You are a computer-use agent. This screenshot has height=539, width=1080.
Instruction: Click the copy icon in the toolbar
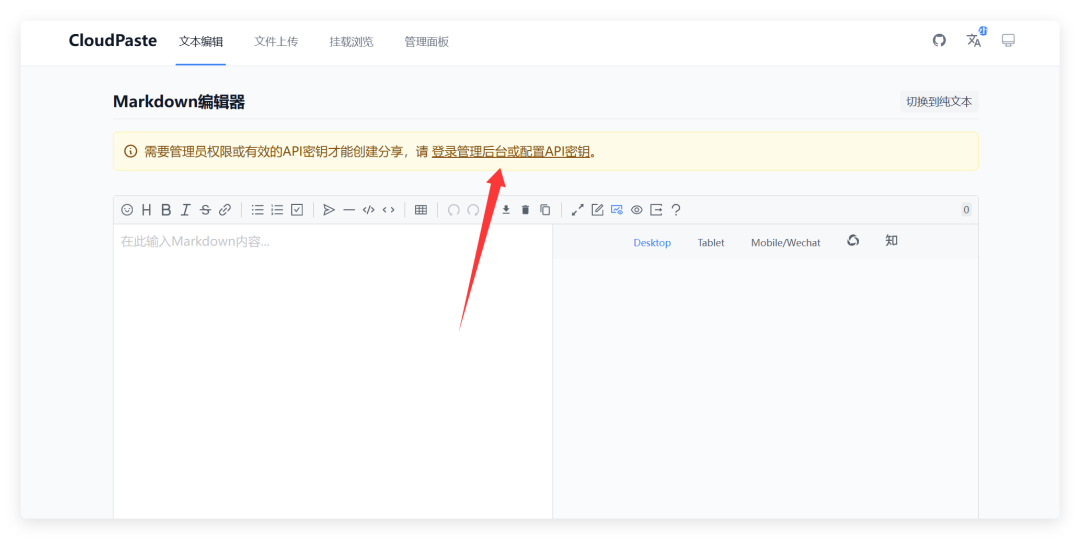click(x=545, y=210)
